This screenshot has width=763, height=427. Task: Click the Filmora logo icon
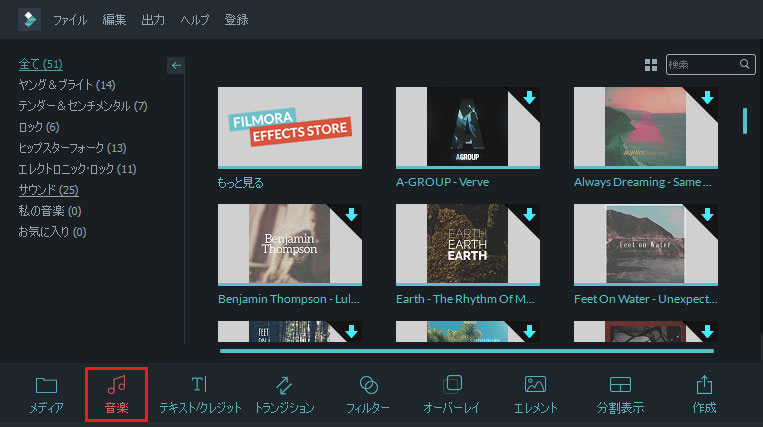click(x=29, y=19)
